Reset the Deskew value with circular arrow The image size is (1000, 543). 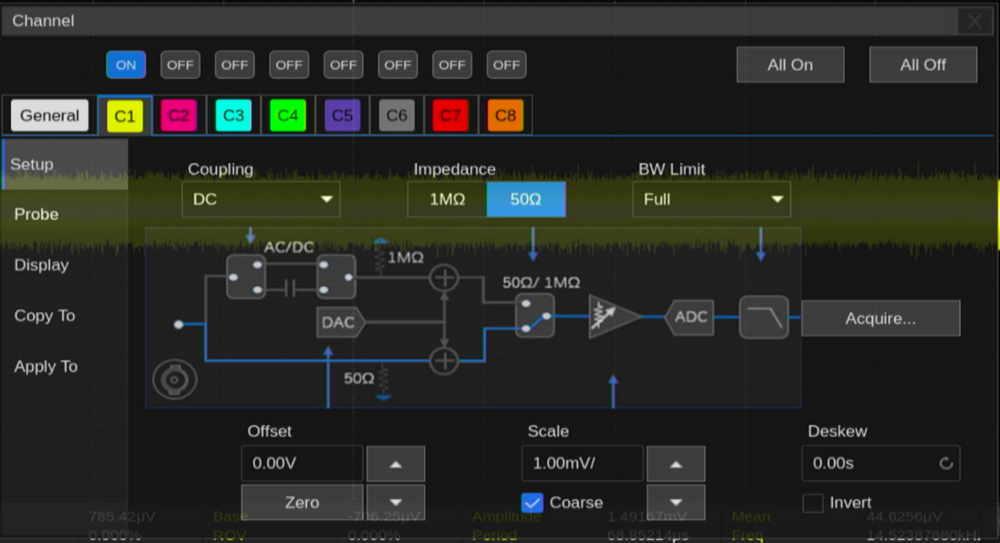pos(945,464)
